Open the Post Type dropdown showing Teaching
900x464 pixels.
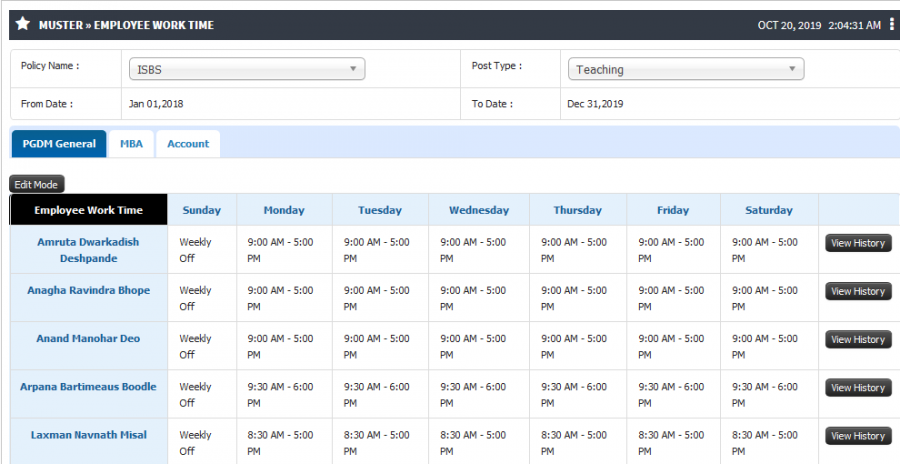tap(686, 69)
